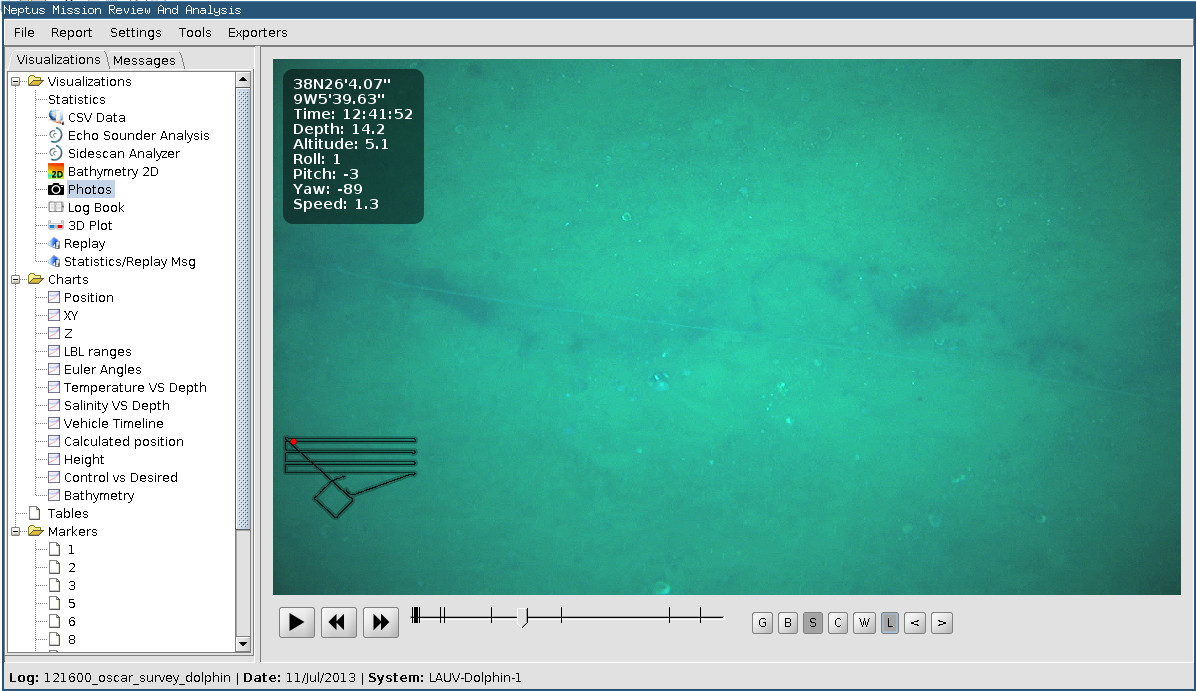The image size is (1196, 691).
Task: Select the Statistics tree item
Action: (76, 100)
